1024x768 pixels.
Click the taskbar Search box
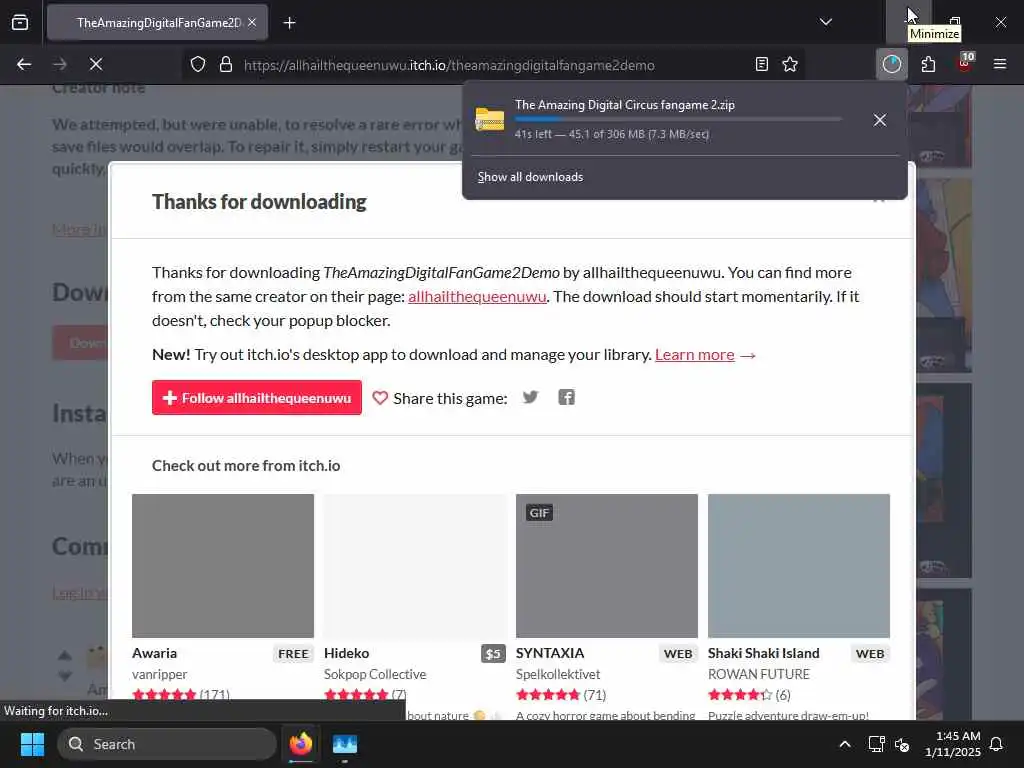(x=167, y=744)
